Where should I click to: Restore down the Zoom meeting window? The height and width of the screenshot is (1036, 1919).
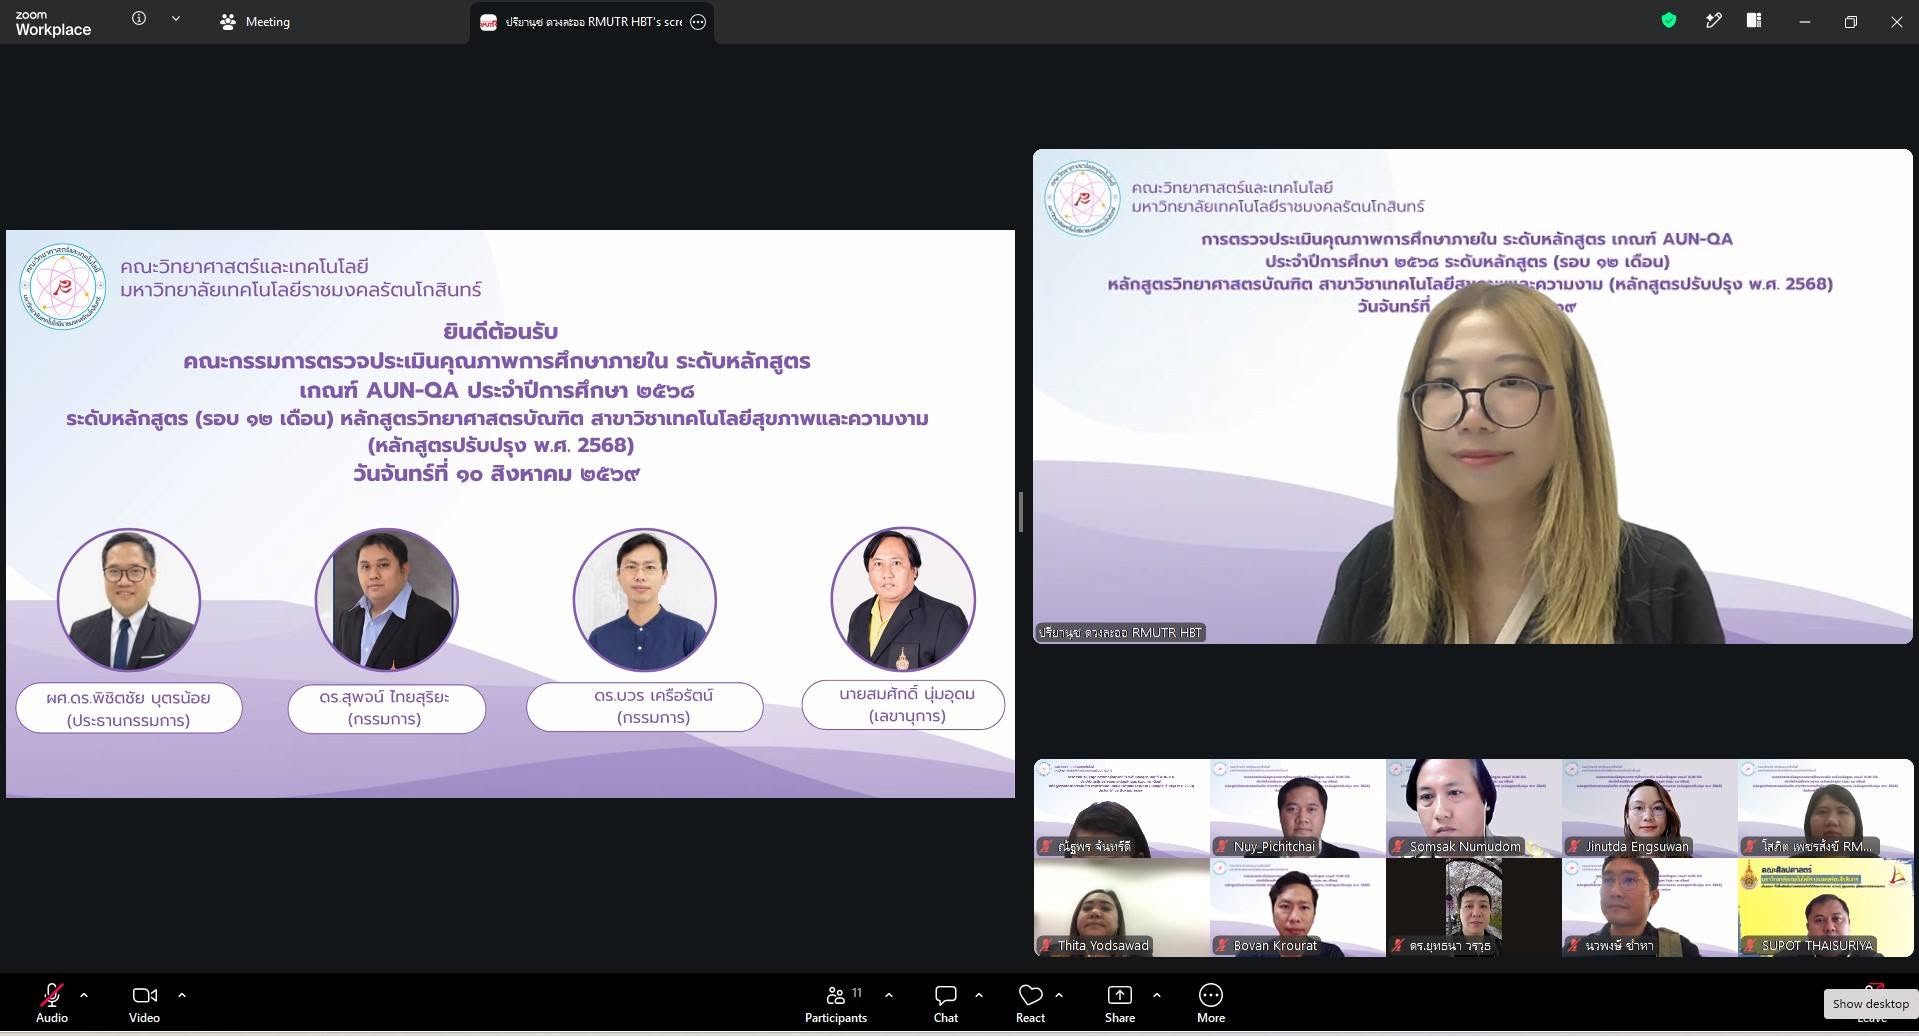1851,21
